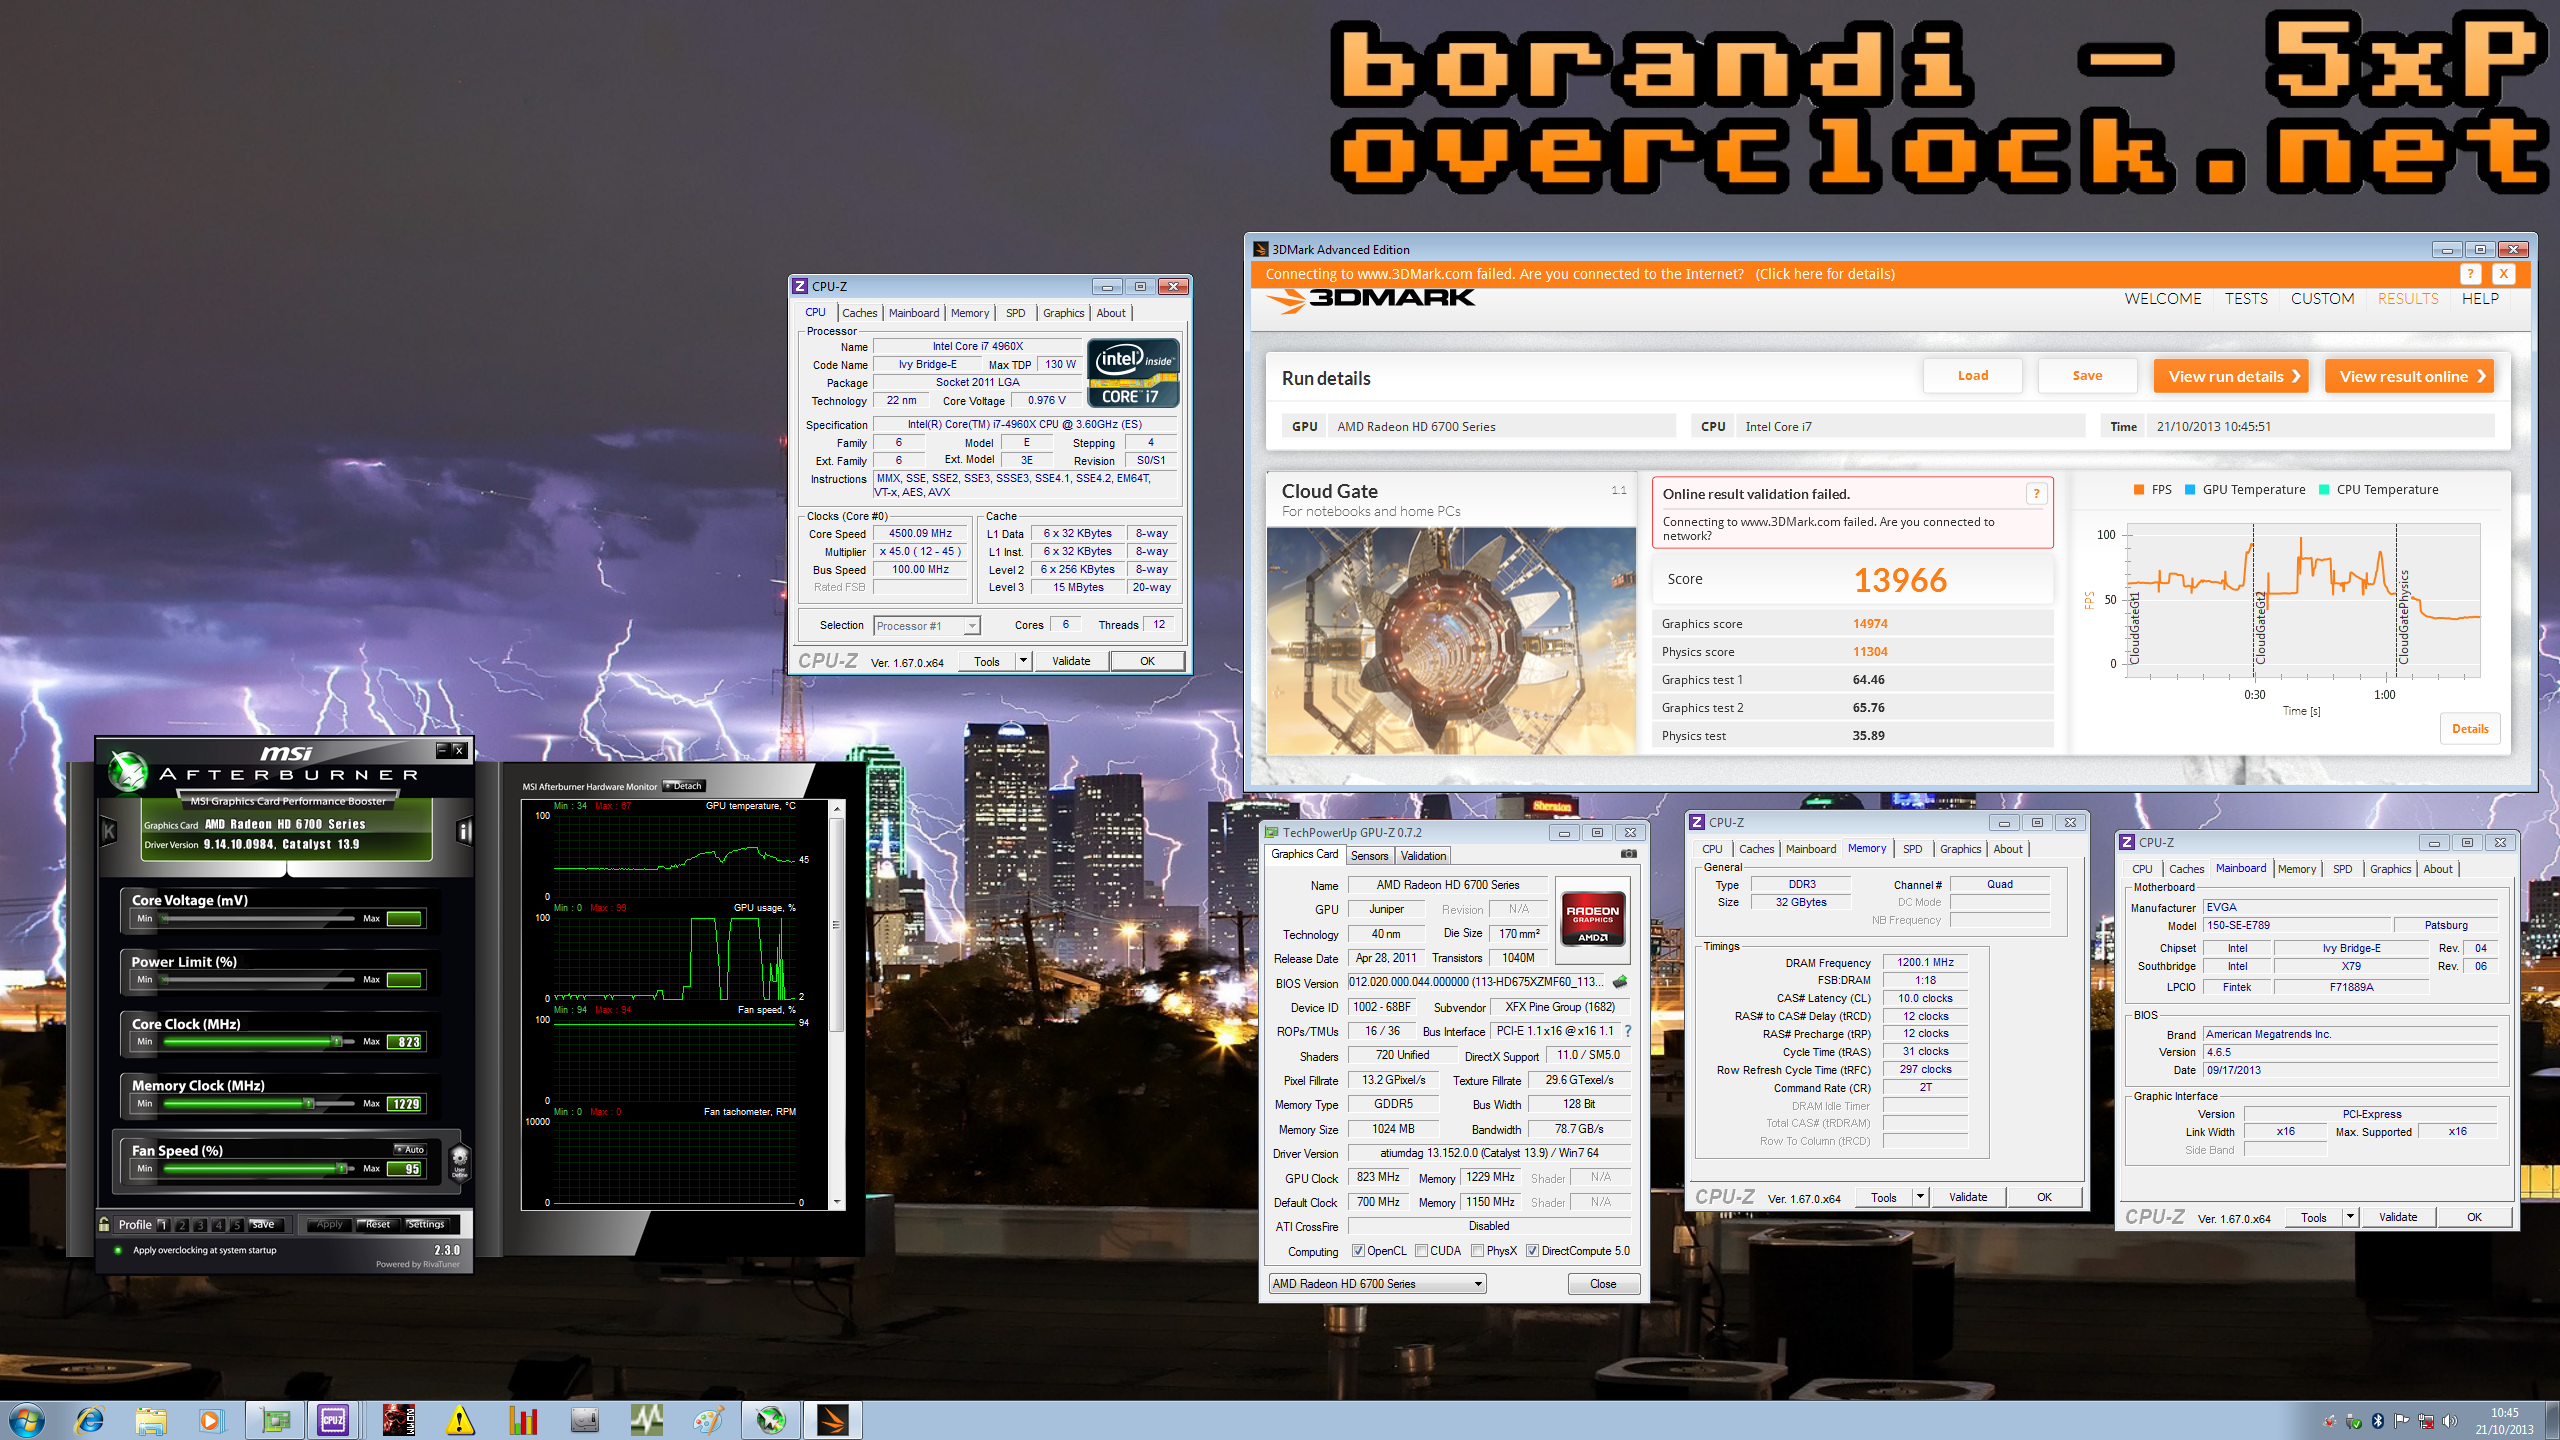Viewport: 2560px width, 1440px height.
Task: Click Core Clock 823 value field
Action: pos(406,1042)
